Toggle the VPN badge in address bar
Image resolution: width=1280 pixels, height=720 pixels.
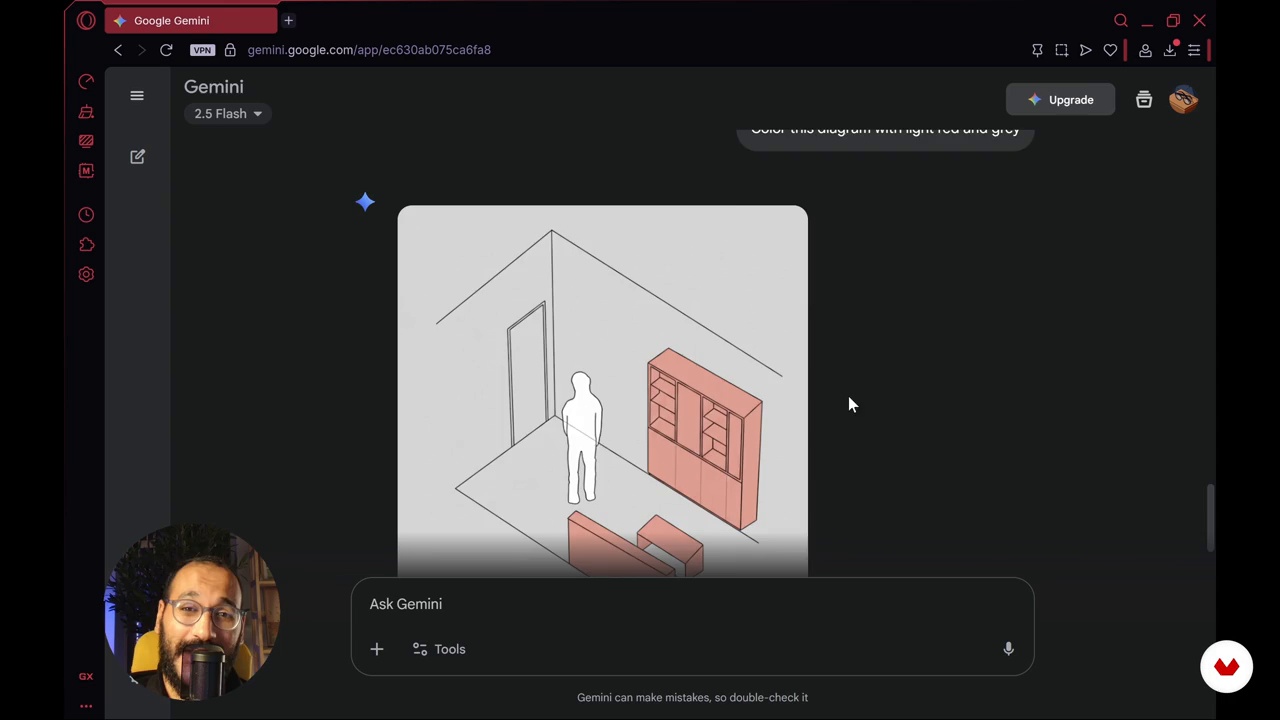202,50
